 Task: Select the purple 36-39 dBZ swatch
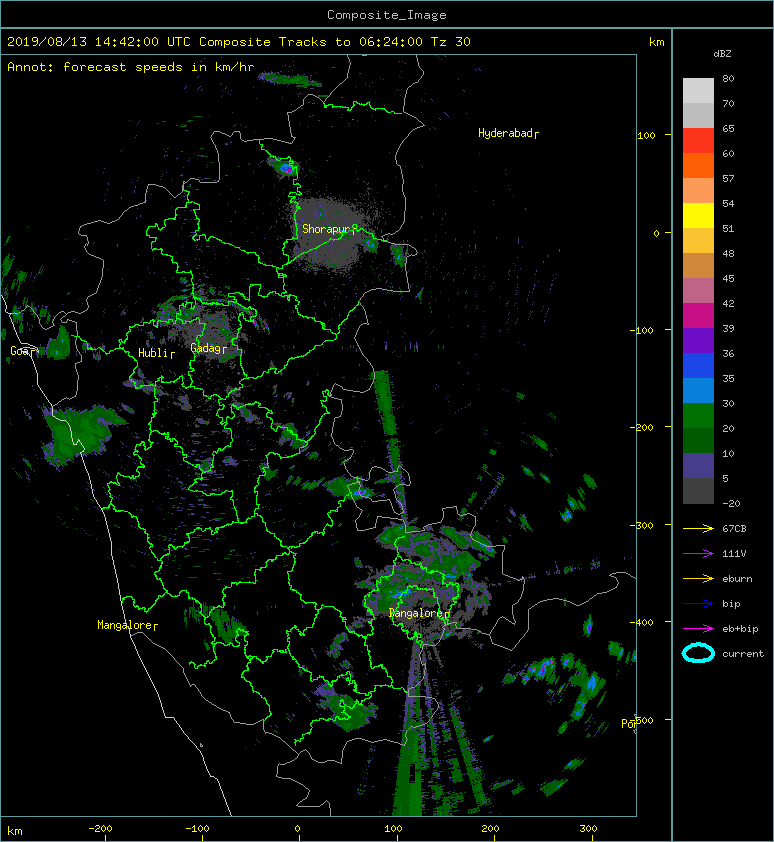pos(698,341)
